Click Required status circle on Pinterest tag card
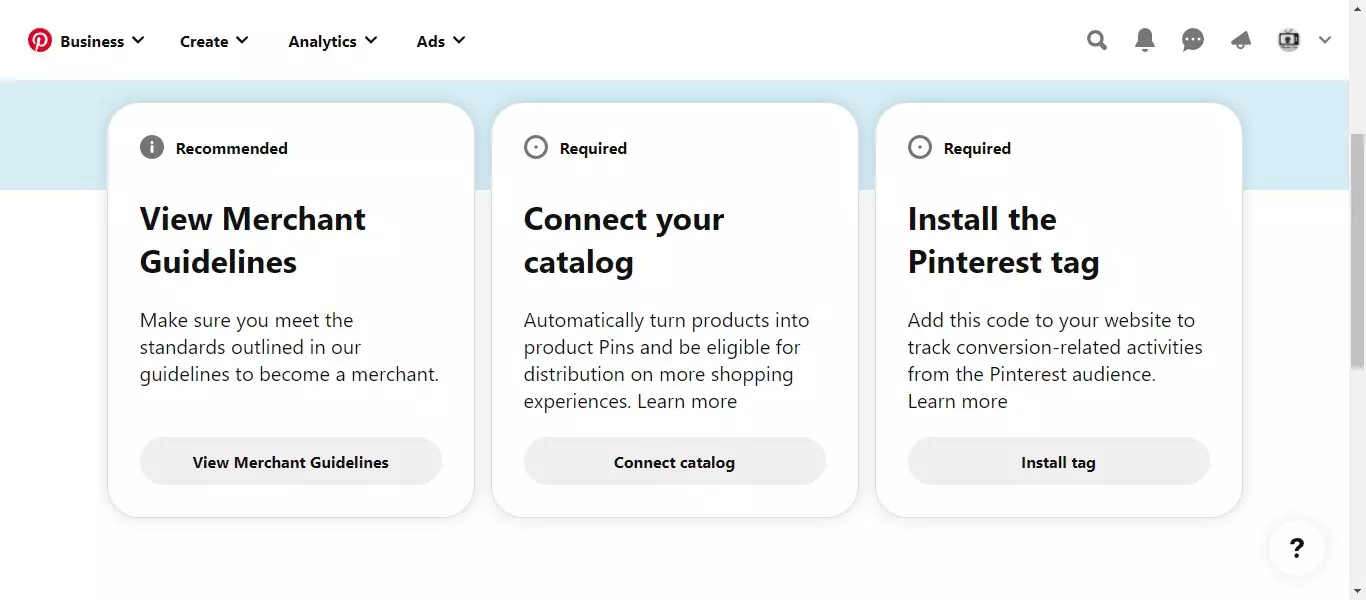This screenshot has height=600, width=1366. tap(920, 148)
